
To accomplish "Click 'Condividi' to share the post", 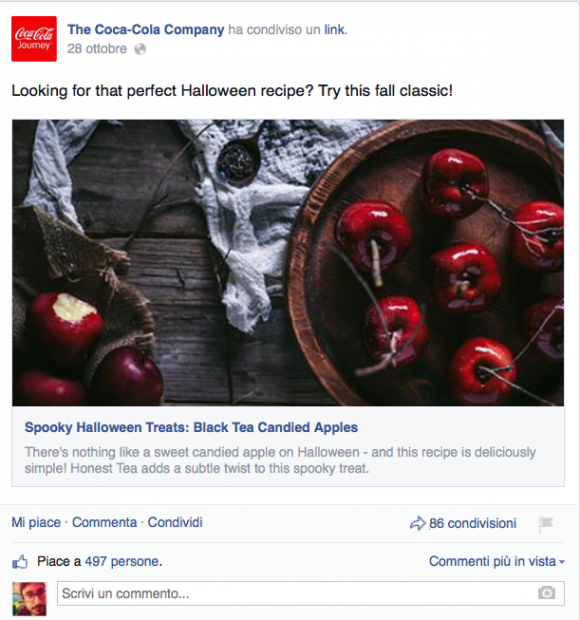I will pos(175,522).
